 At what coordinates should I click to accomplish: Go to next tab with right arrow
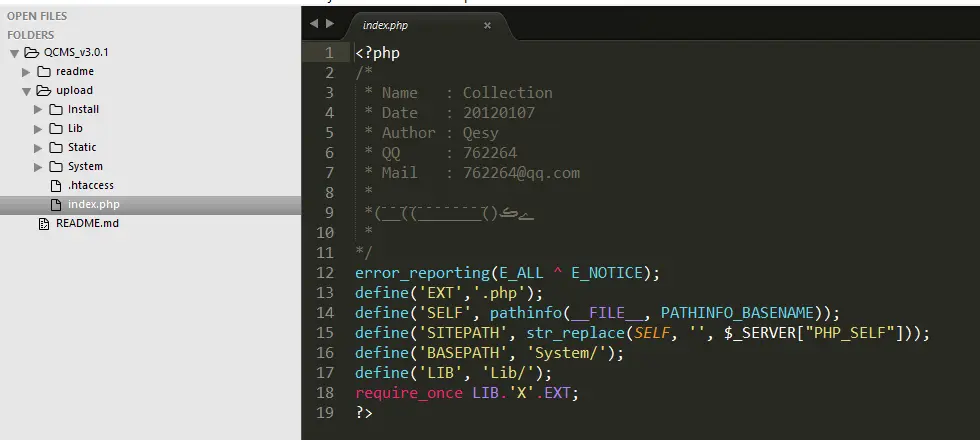[329, 24]
